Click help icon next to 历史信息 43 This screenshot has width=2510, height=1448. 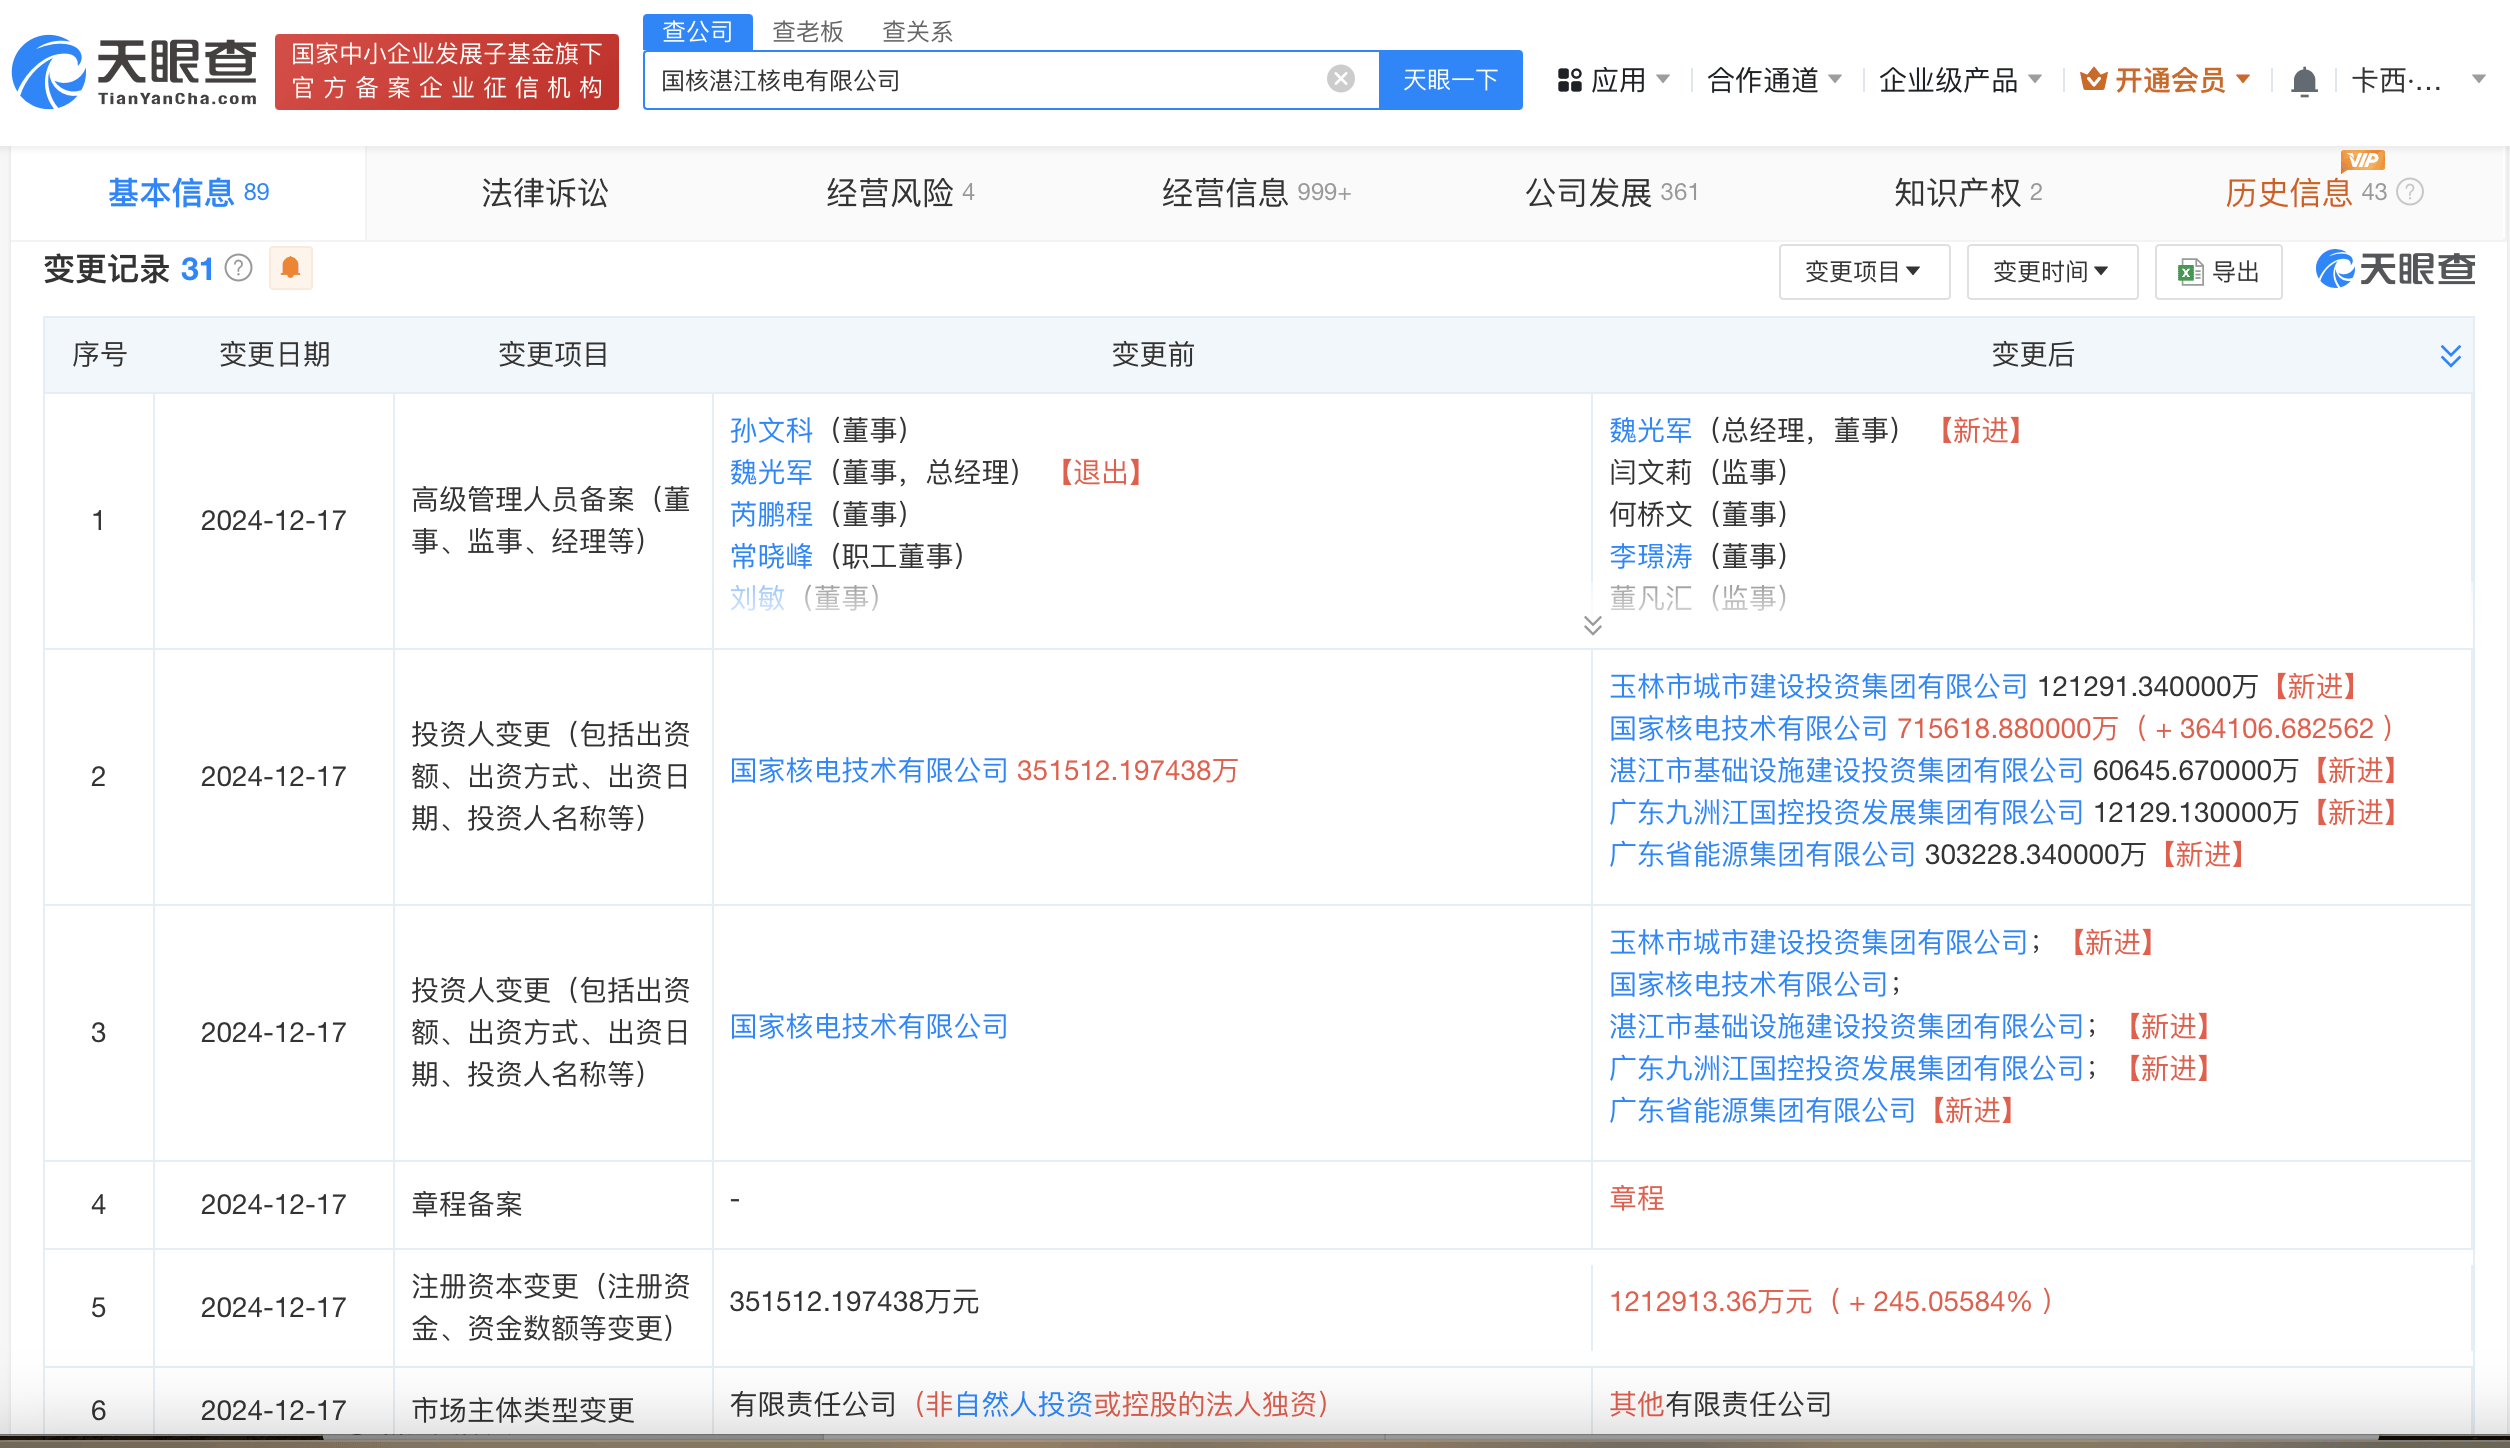tap(2410, 192)
